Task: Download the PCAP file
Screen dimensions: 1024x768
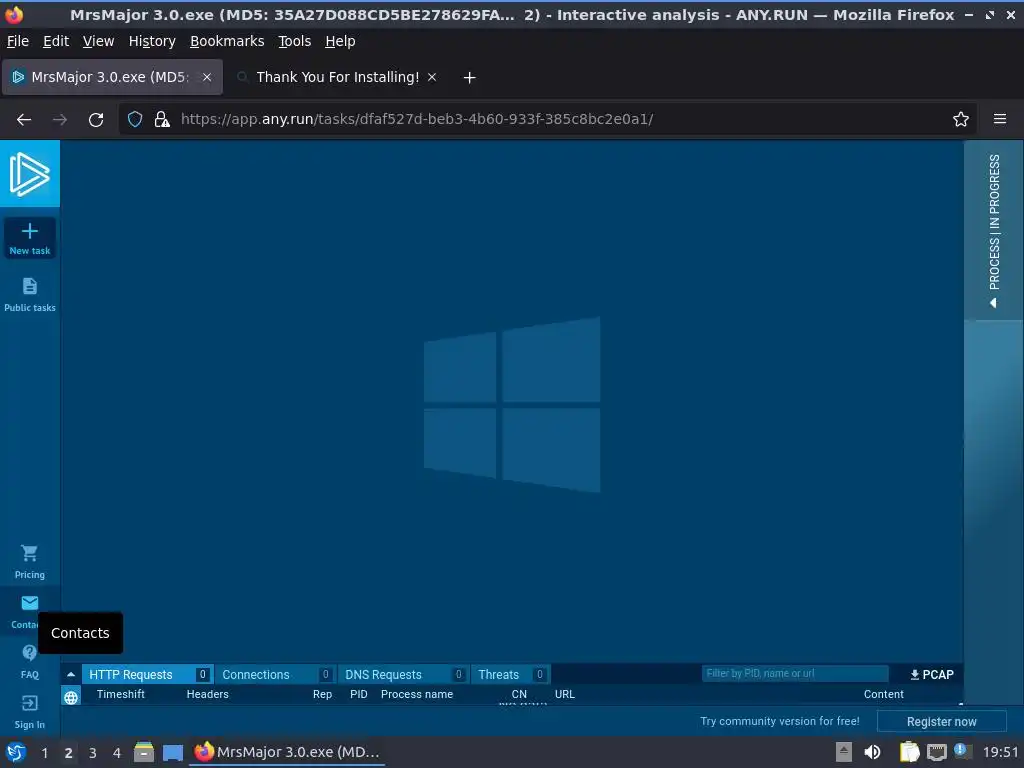Action: click(x=932, y=675)
